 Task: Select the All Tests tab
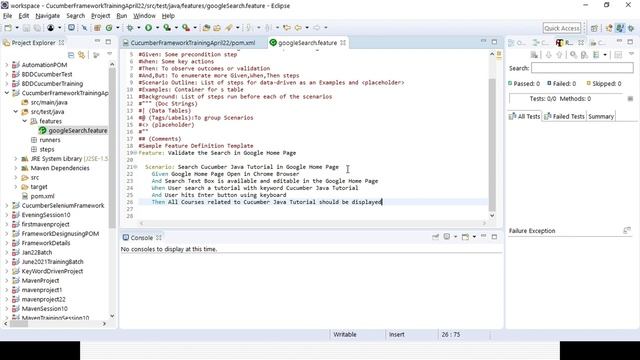tap(525, 116)
